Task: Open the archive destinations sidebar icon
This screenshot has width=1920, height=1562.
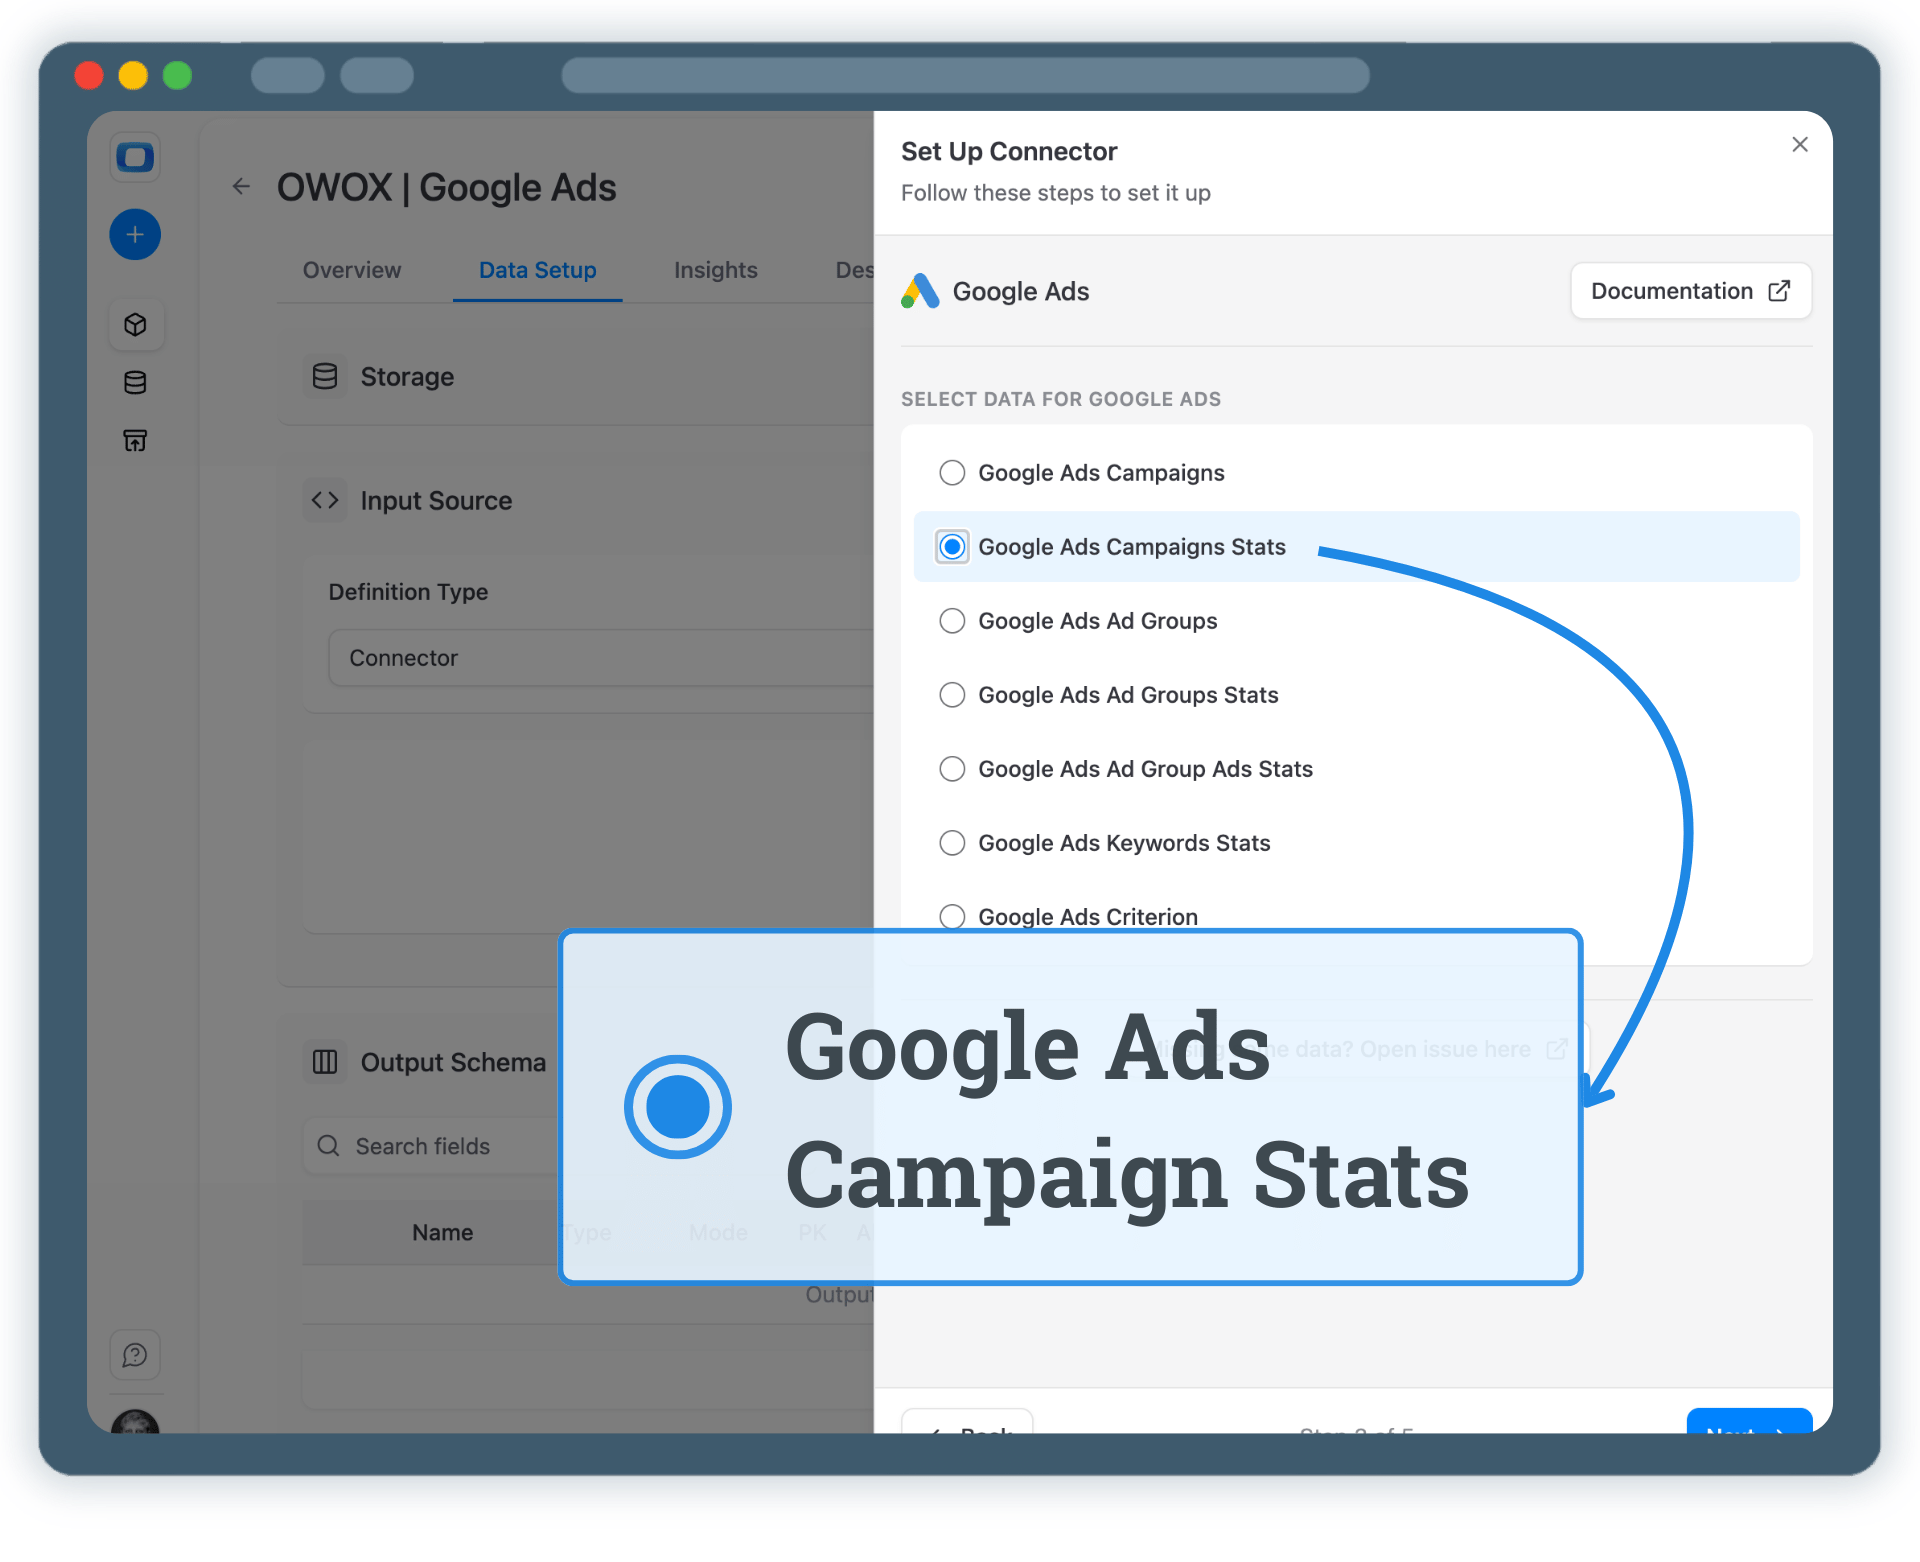Action: (135, 441)
